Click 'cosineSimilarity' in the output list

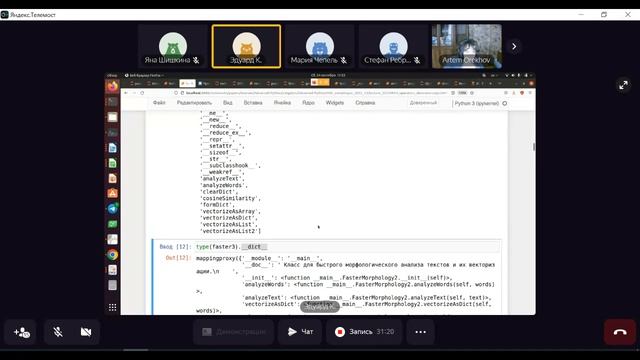coord(230,198)
